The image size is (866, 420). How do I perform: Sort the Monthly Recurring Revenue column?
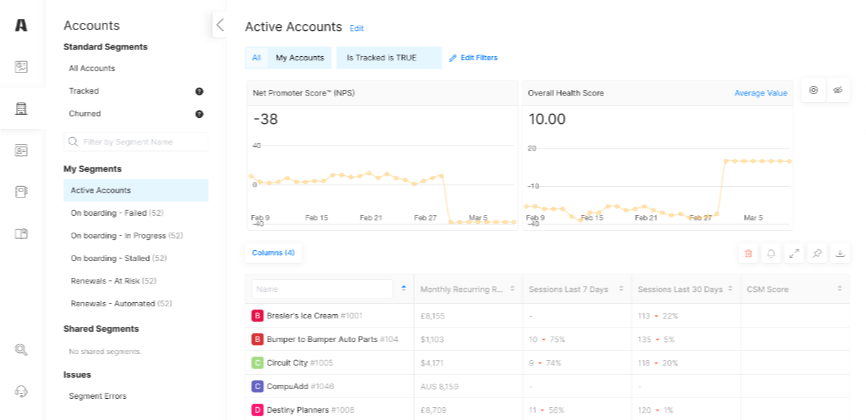coord(512,289)
